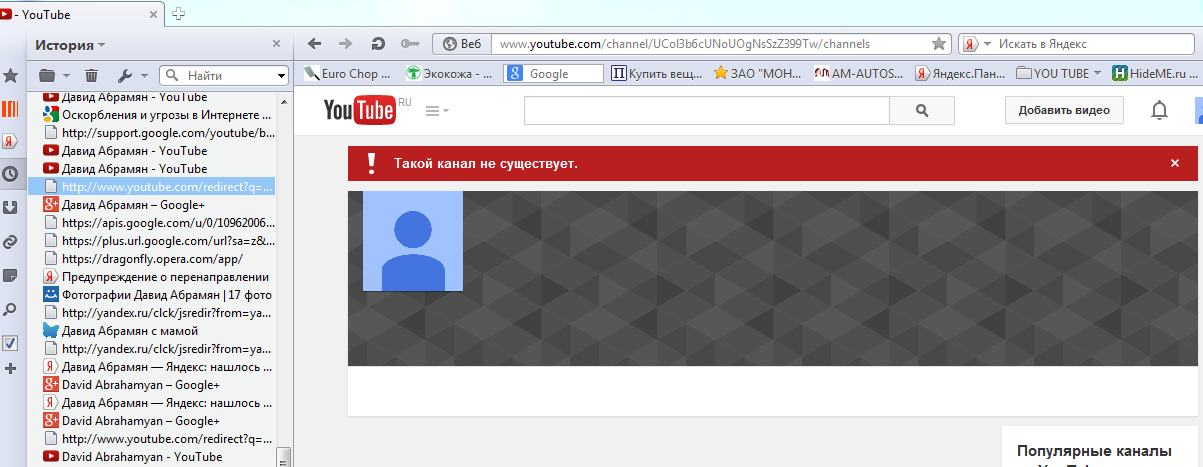
Task: Expand the Найти search field dropdown arrow
Action: pos(282,76)
